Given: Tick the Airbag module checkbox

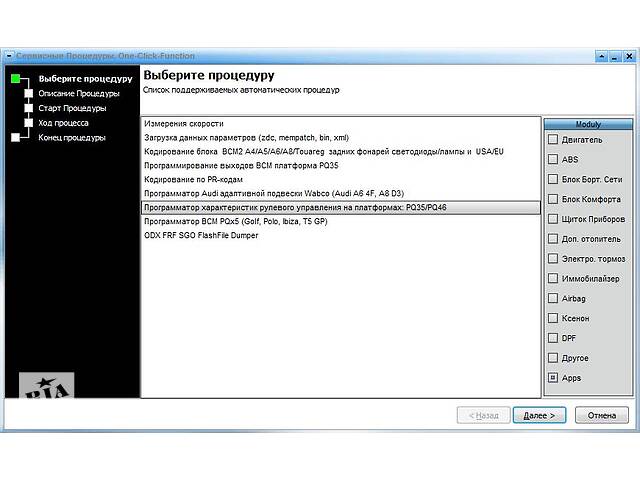Looking at the screenshot, I should 553,298.
